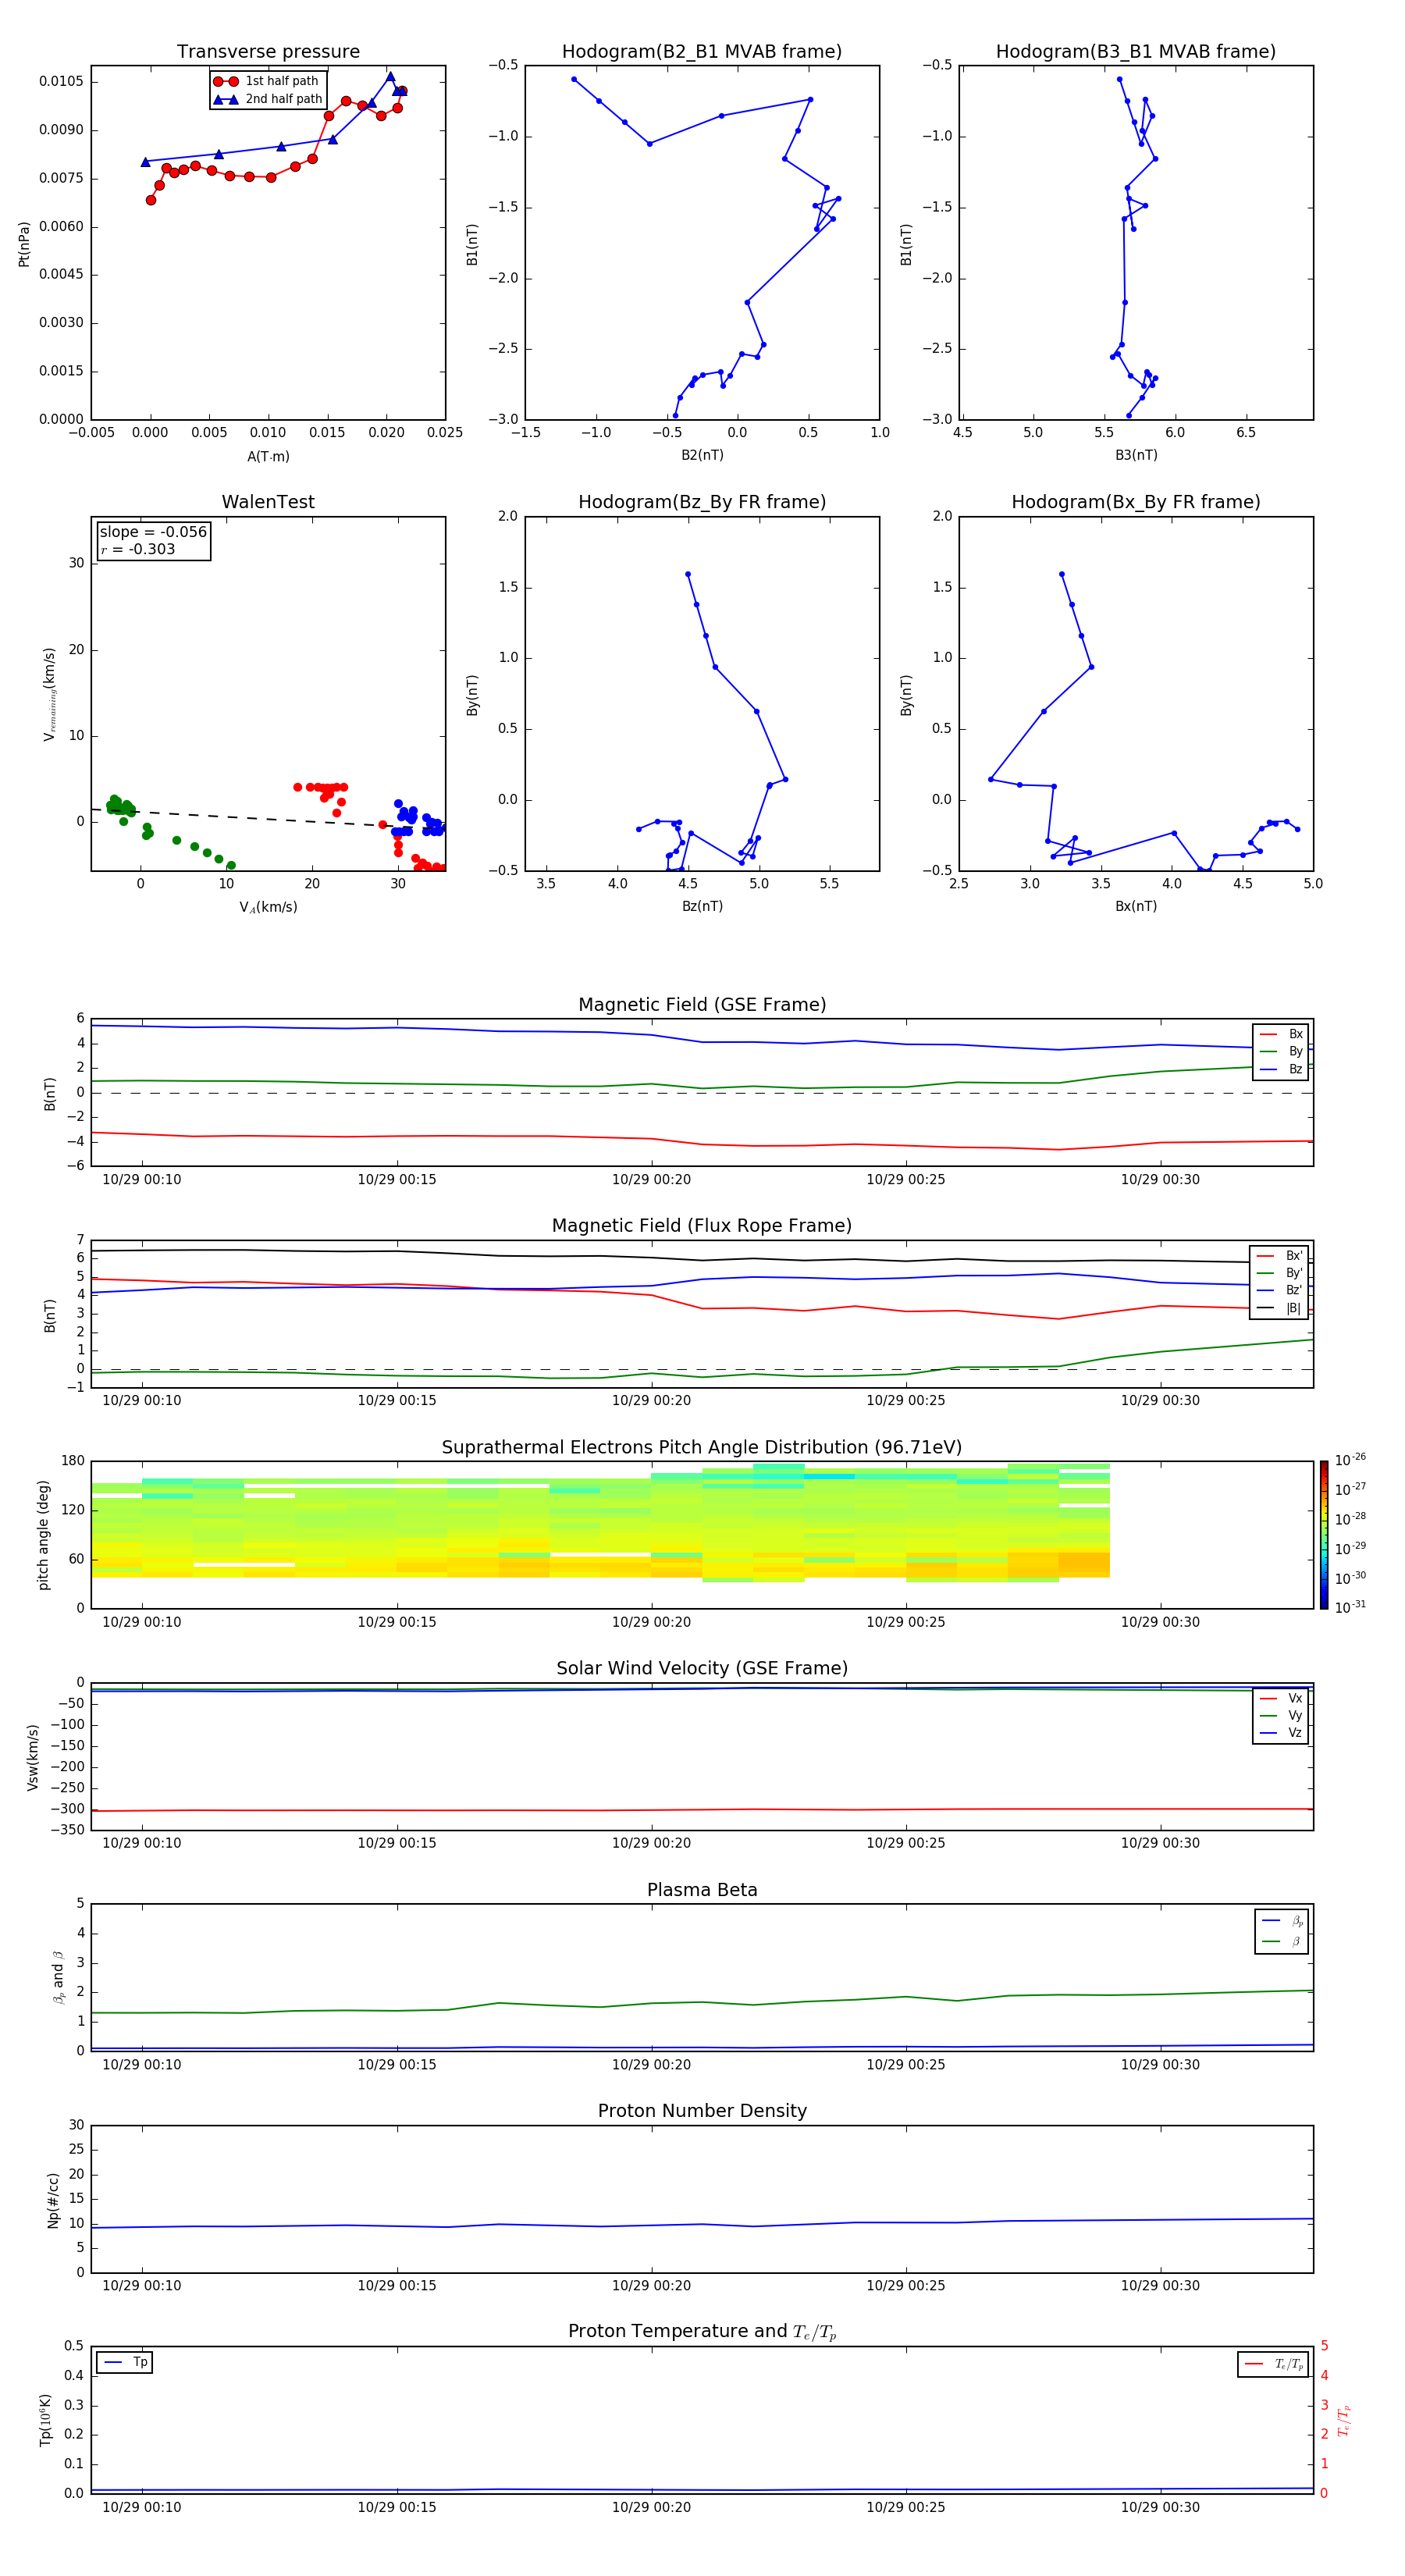Click 'Vy' in solar wind velocity legend
Screen dimensions: 1405x2576
[x=1295, y=1715]
